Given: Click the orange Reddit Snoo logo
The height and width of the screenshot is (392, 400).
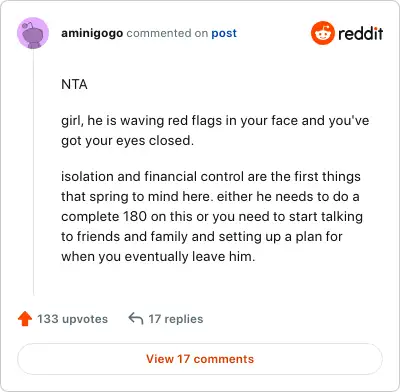Looking at the screenshot, I should point(322,33).
